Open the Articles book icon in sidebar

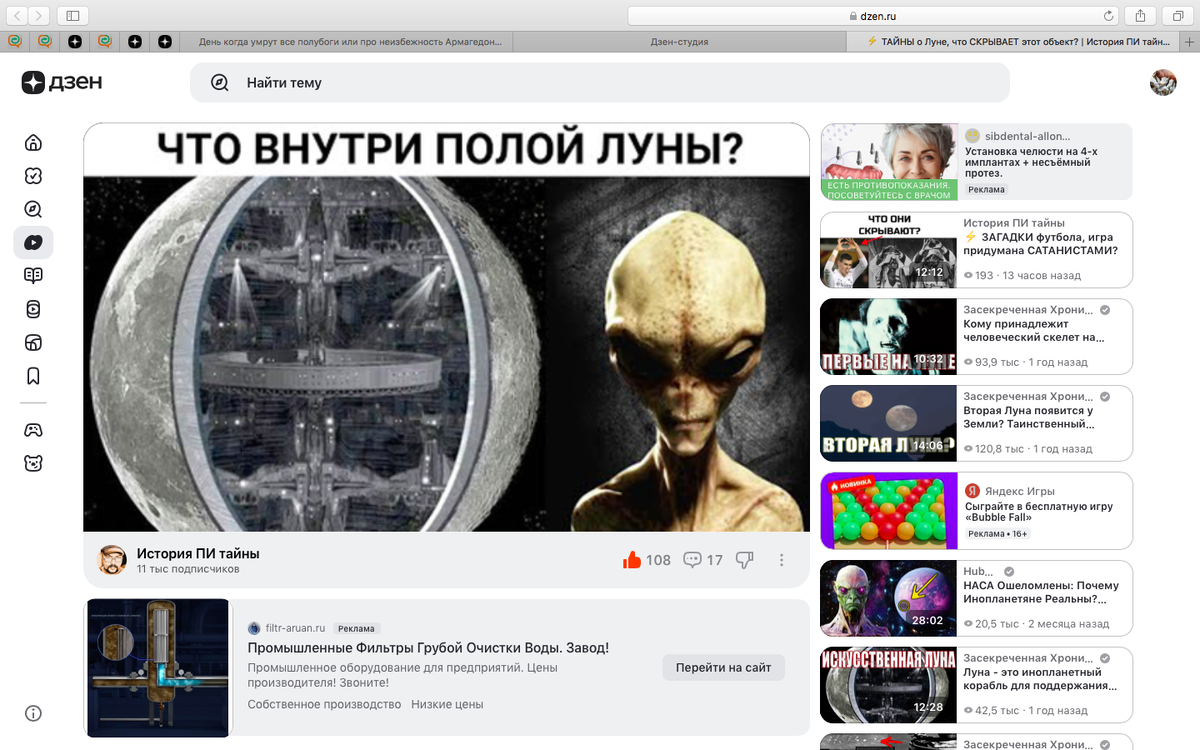(34, 276)
